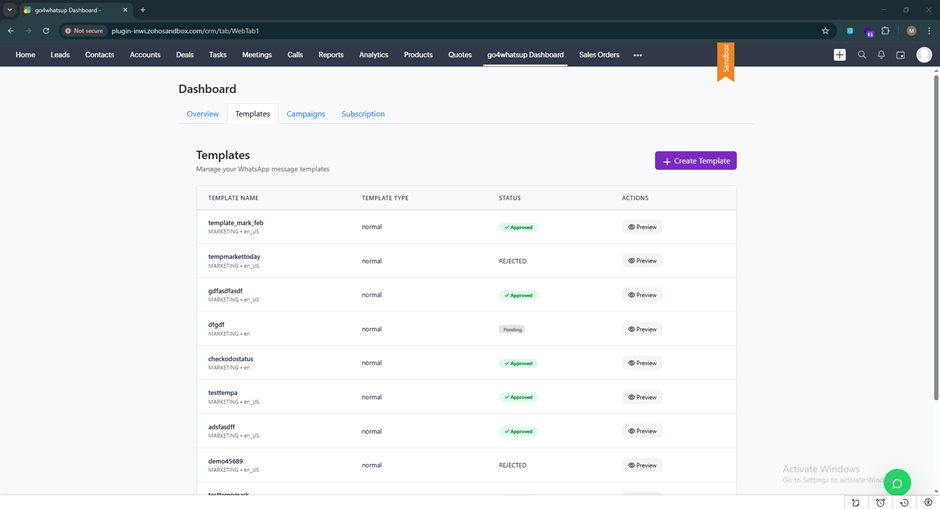Open the CRM search magnifier icon
Viewport: 940px width, 509px height.
(862, 55)
